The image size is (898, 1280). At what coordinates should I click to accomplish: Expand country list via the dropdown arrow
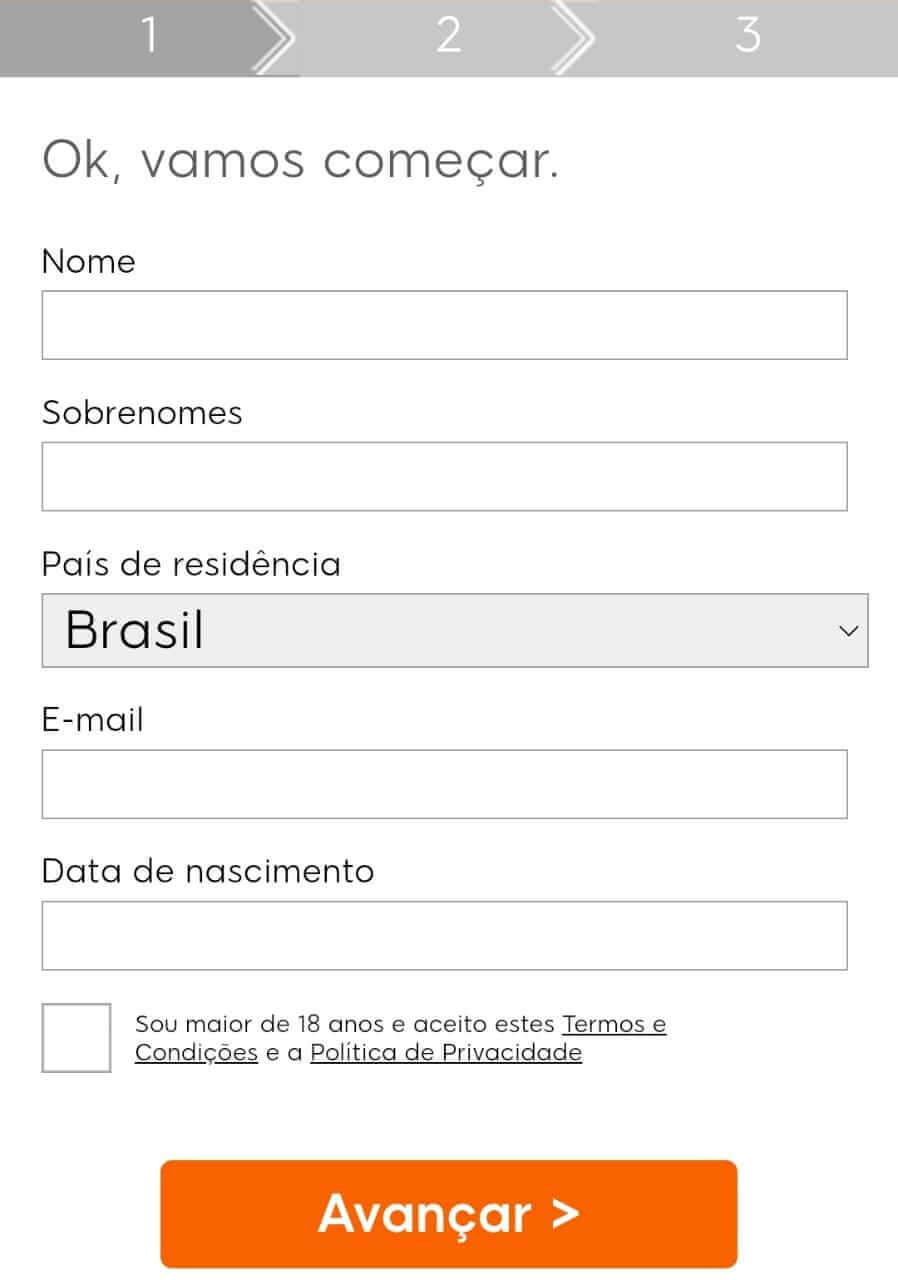(848, 631)
